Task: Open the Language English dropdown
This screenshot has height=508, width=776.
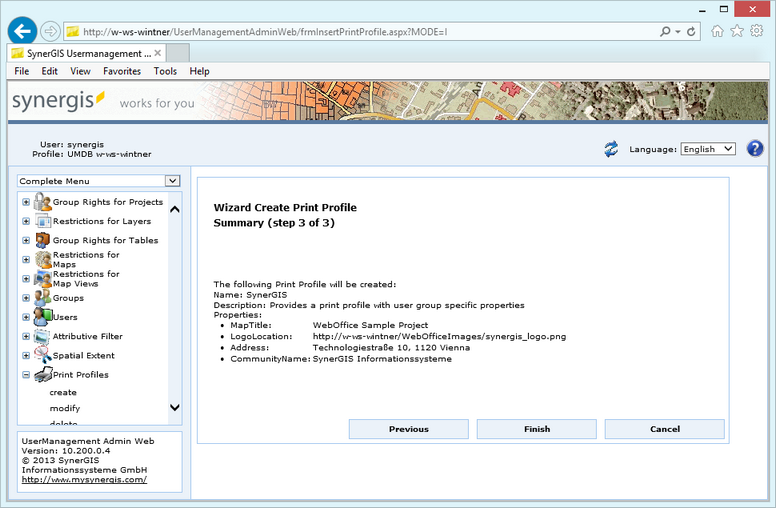Action: (708, 149)
